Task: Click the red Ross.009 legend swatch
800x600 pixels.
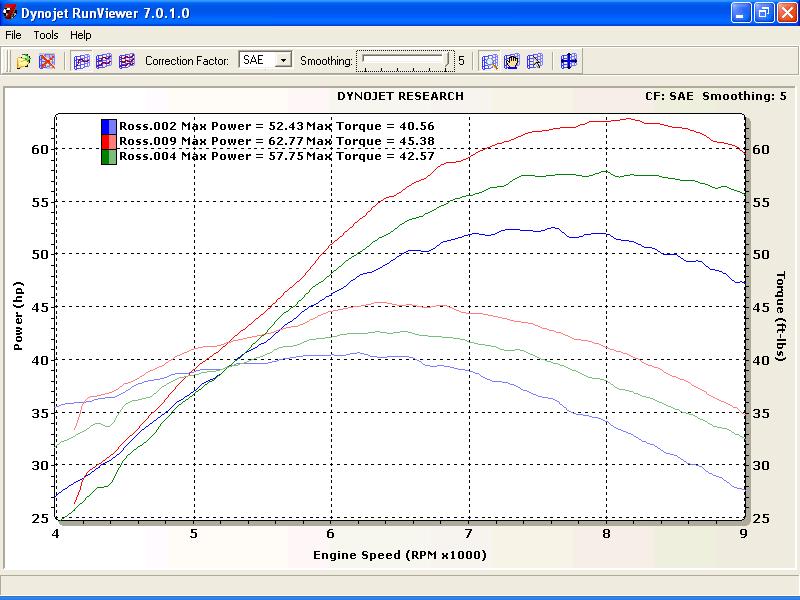Action: [109, 142]
